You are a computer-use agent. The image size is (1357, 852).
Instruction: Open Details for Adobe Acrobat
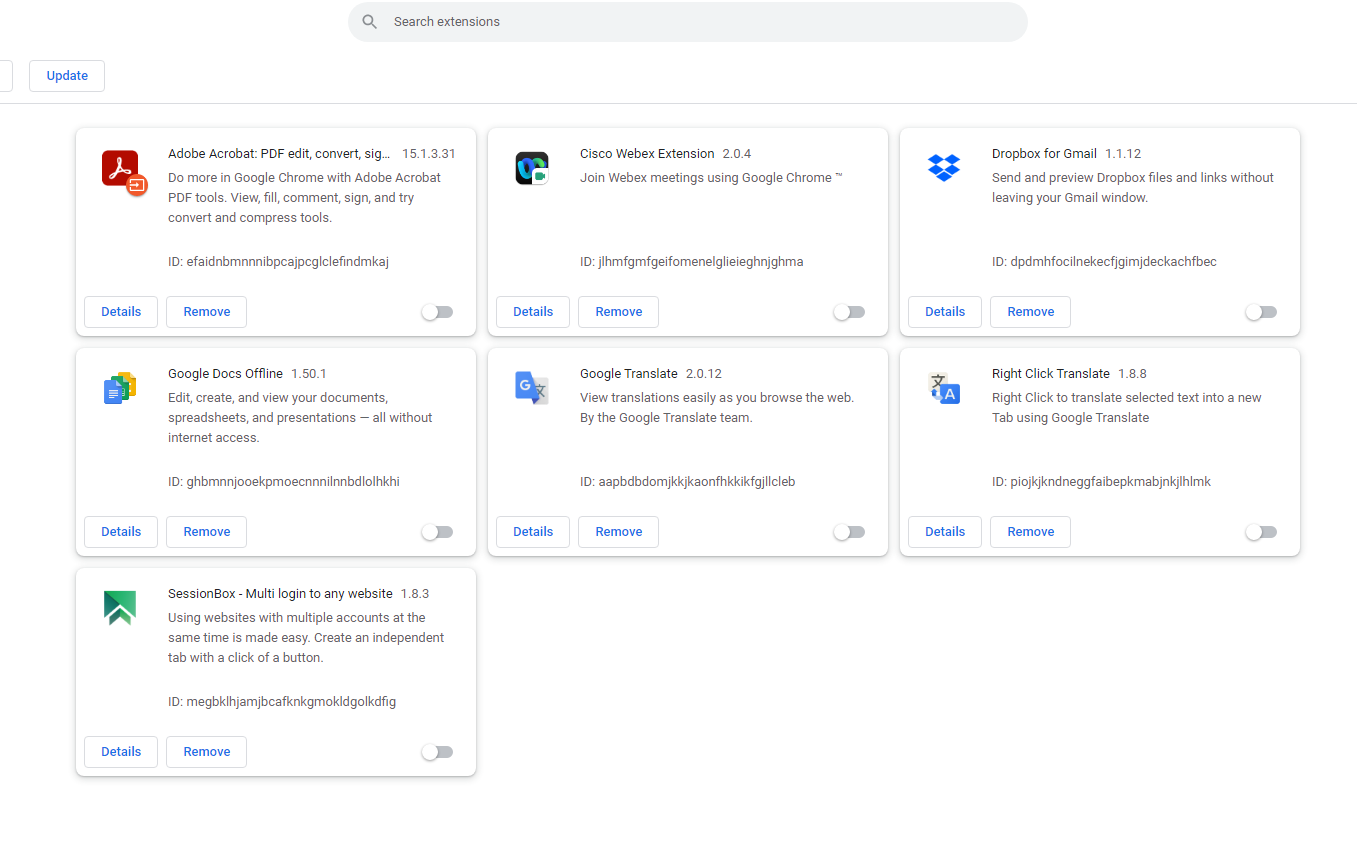tap(121, 312)
